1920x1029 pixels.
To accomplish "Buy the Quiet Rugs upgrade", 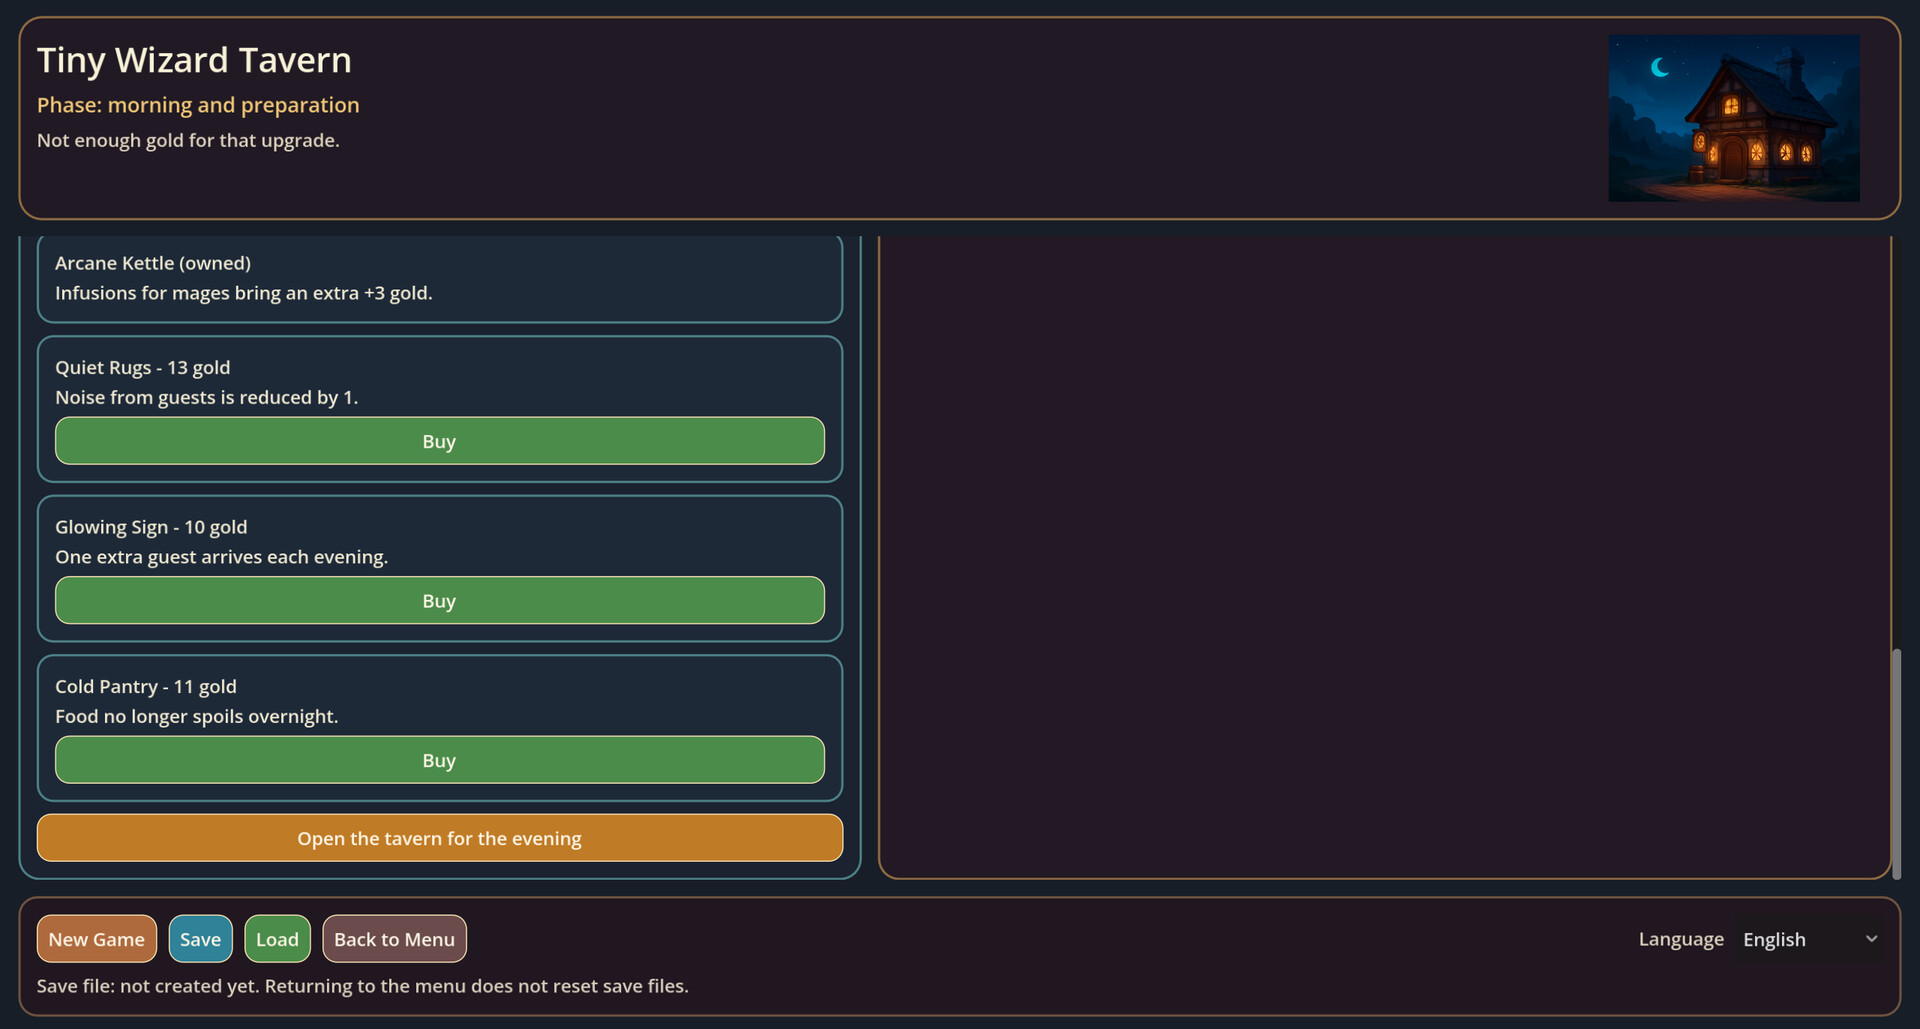I will pos(439,441).
